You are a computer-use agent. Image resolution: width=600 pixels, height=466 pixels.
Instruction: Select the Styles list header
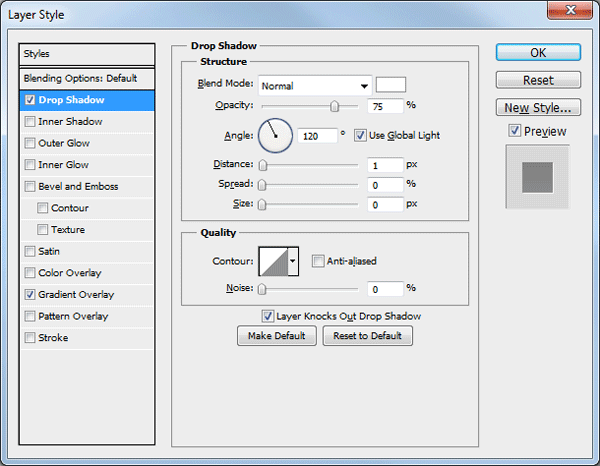click(87, 54)
